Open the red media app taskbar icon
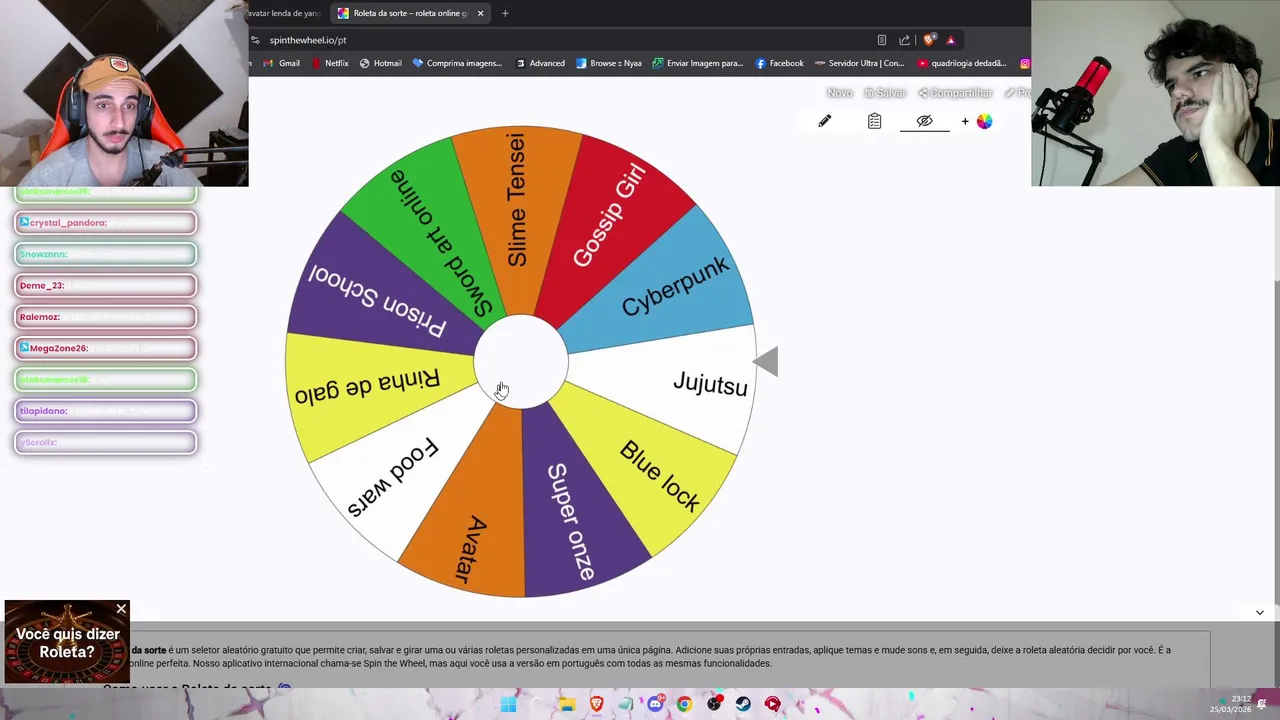Image resolution: width=1280 pixels, height=720 pixels. tap(772, 704)
